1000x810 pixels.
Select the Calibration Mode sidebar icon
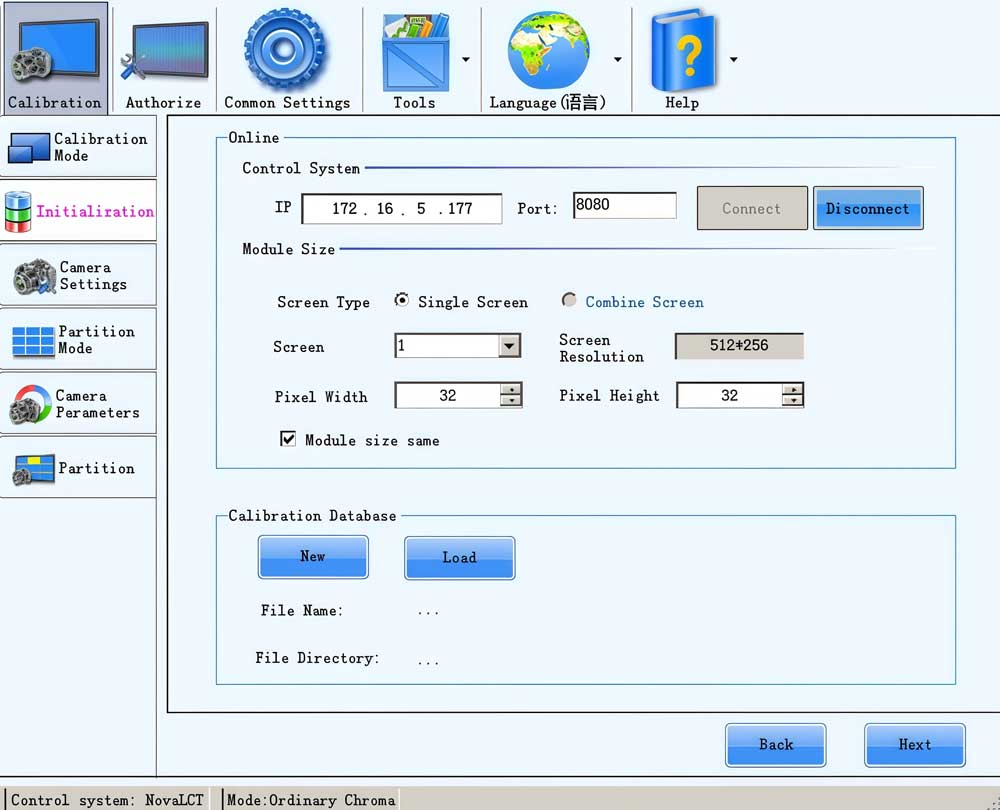(x=29, y=147)
